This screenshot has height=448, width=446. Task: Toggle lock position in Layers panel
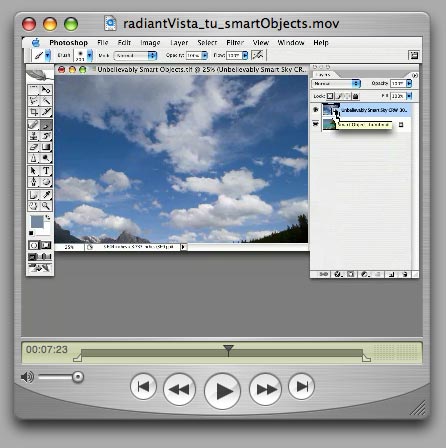coord(347,96)
